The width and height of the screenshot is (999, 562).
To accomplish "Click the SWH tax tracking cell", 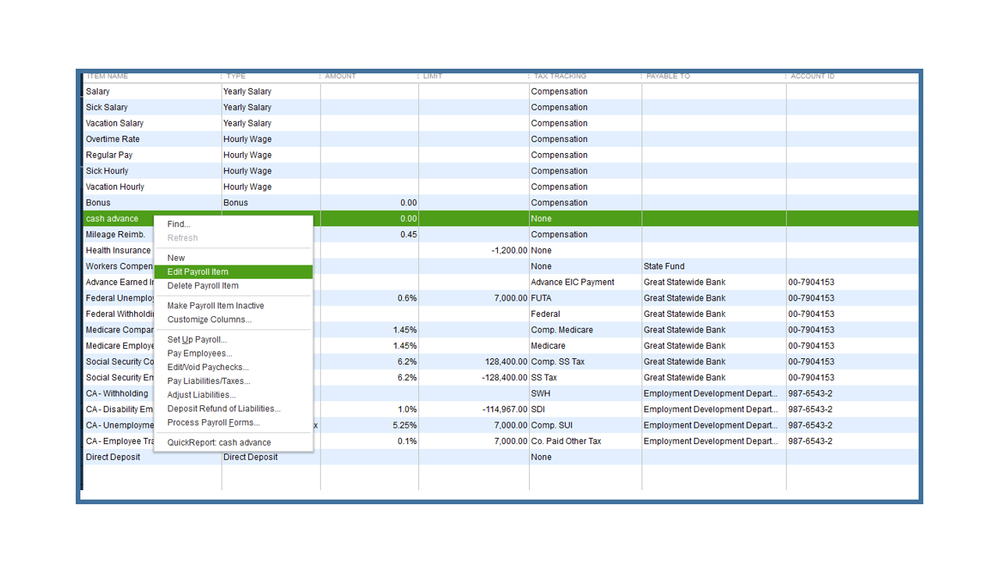I will click(x=540, y=394).
